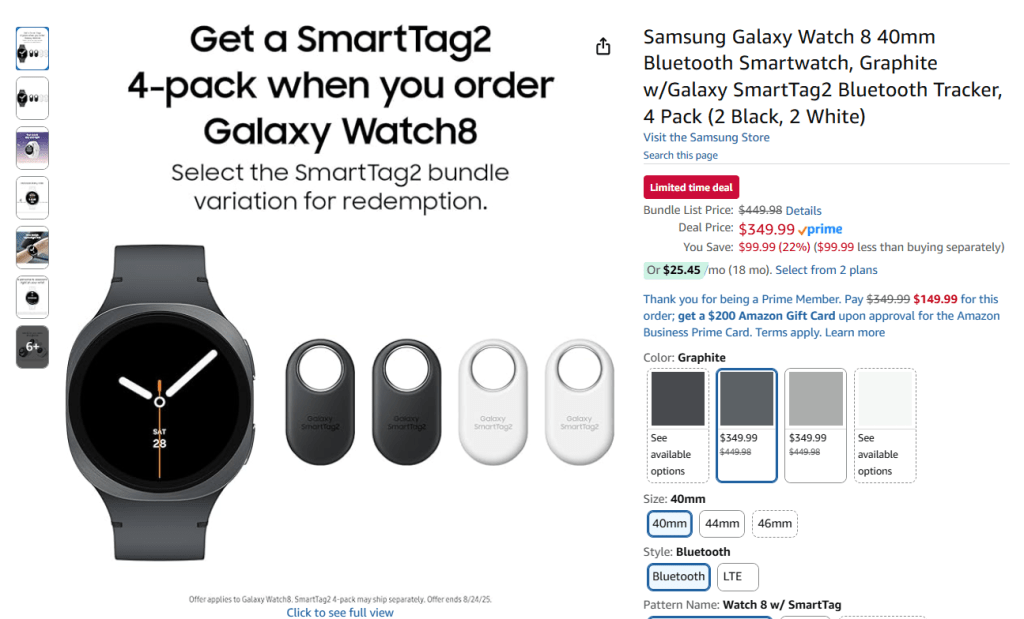Choose the Bluetooth style option

pos(679,576)
